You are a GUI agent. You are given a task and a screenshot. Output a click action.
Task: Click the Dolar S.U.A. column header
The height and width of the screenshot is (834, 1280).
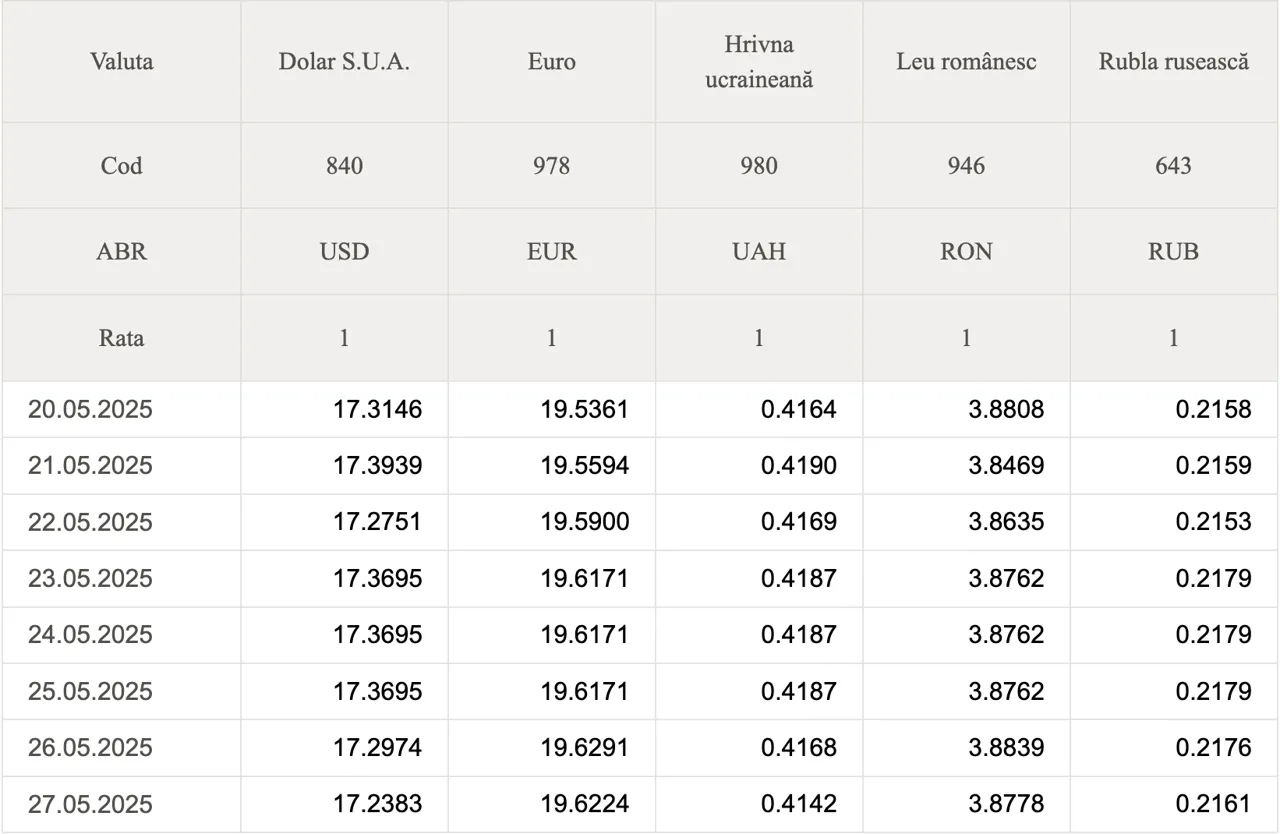(x=344, y=61)
